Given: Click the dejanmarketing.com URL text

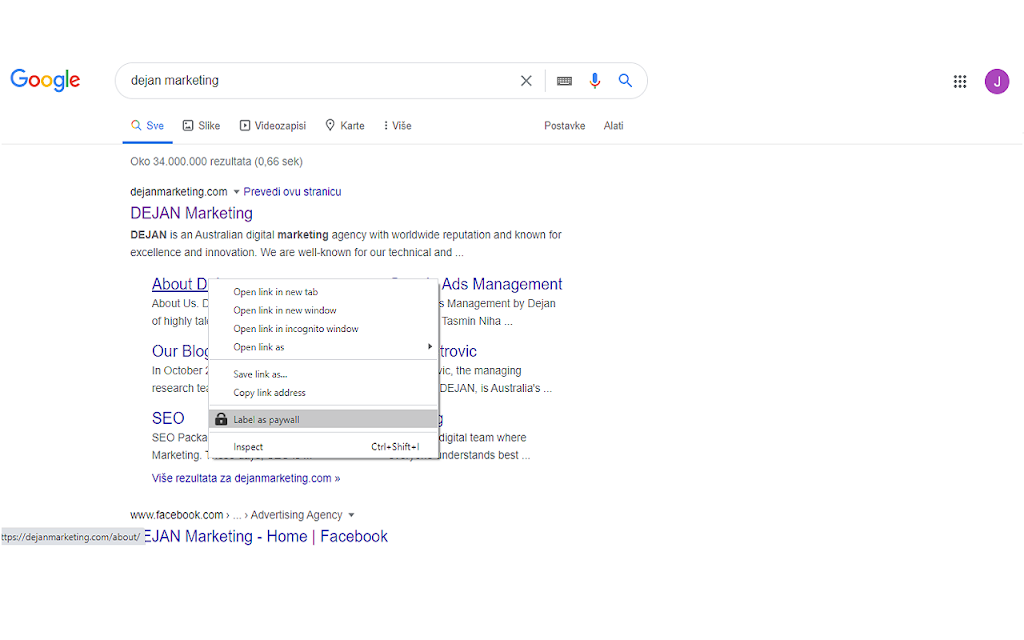Looking at the screenshot, I should [178, 191].
